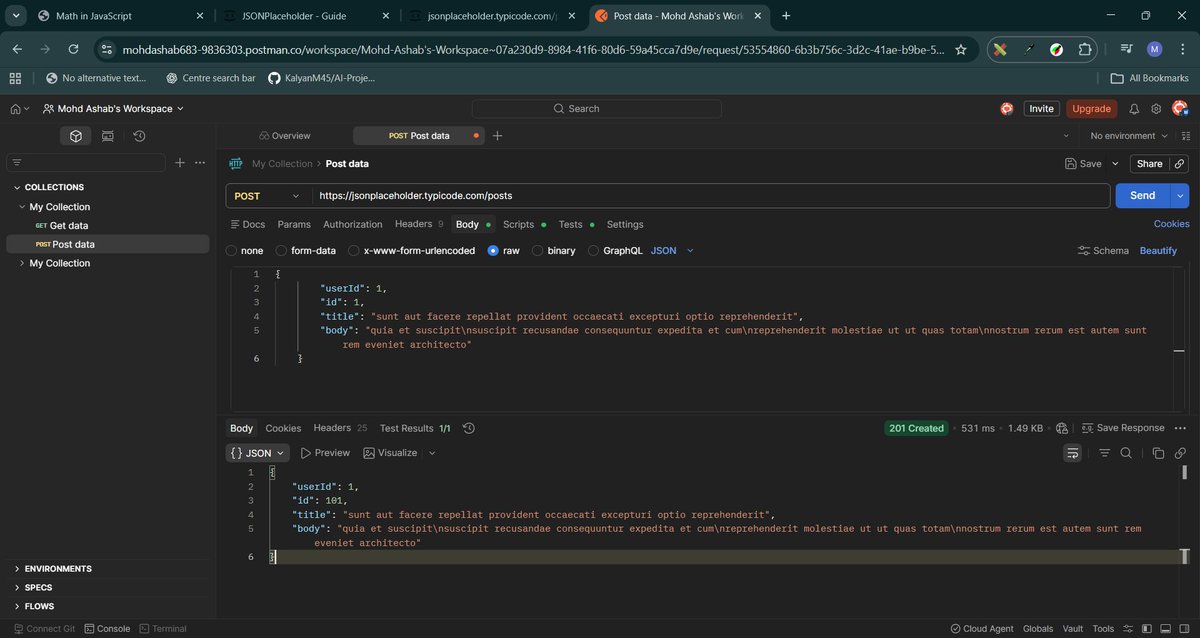Click the sidebar filter icon

(x=18, y=163)
